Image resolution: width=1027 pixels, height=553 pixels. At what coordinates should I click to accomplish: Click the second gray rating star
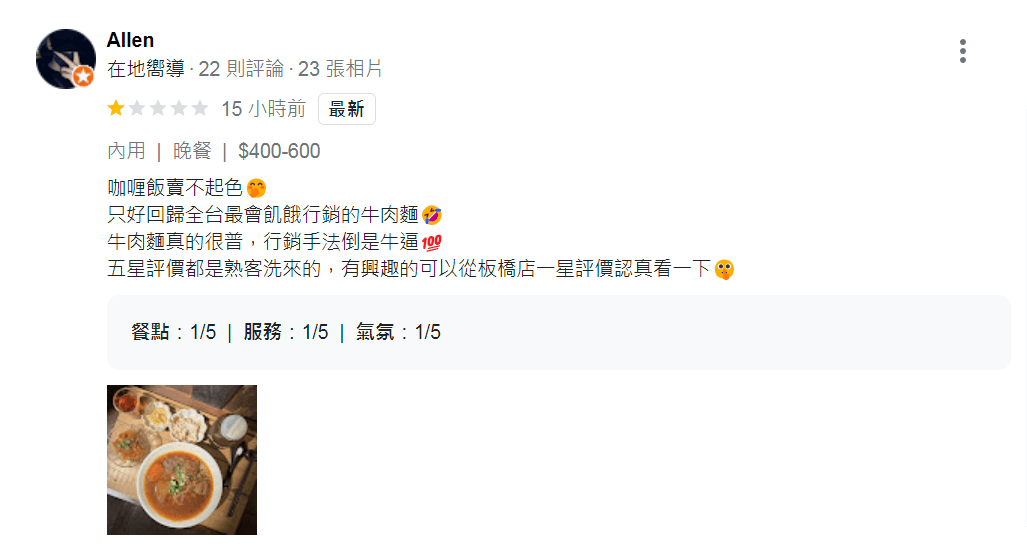coord(137,108)
